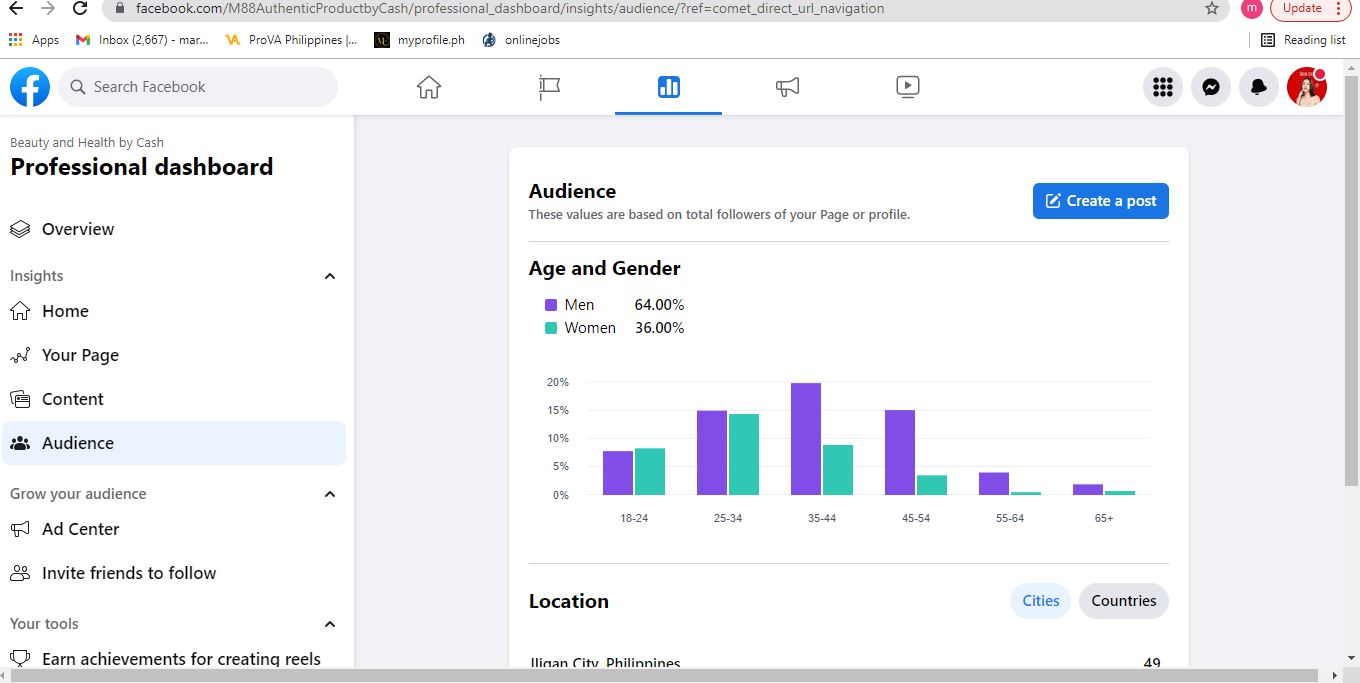Collapse the Insights section

[x=330, y=276]
